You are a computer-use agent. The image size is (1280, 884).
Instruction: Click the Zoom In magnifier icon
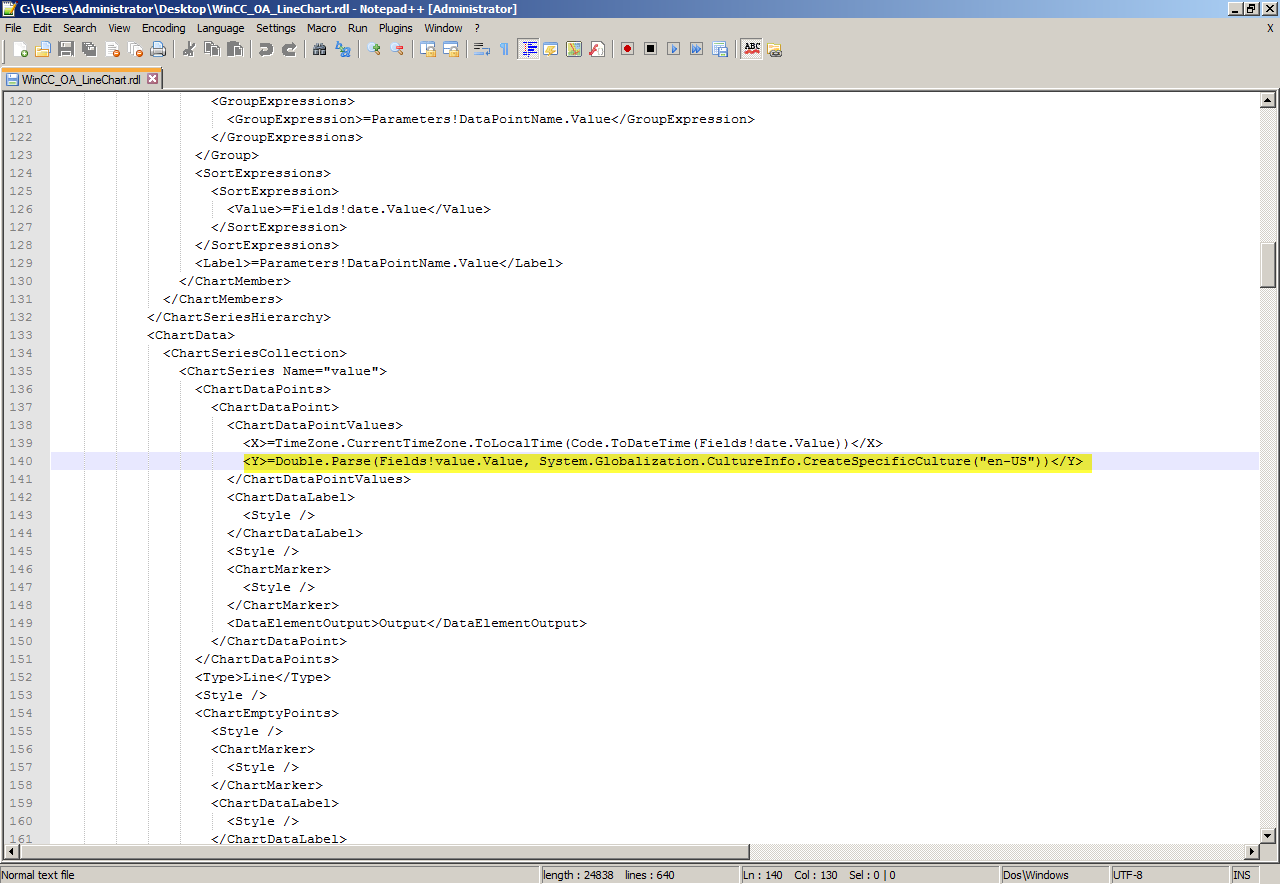(x=374, y=49)
